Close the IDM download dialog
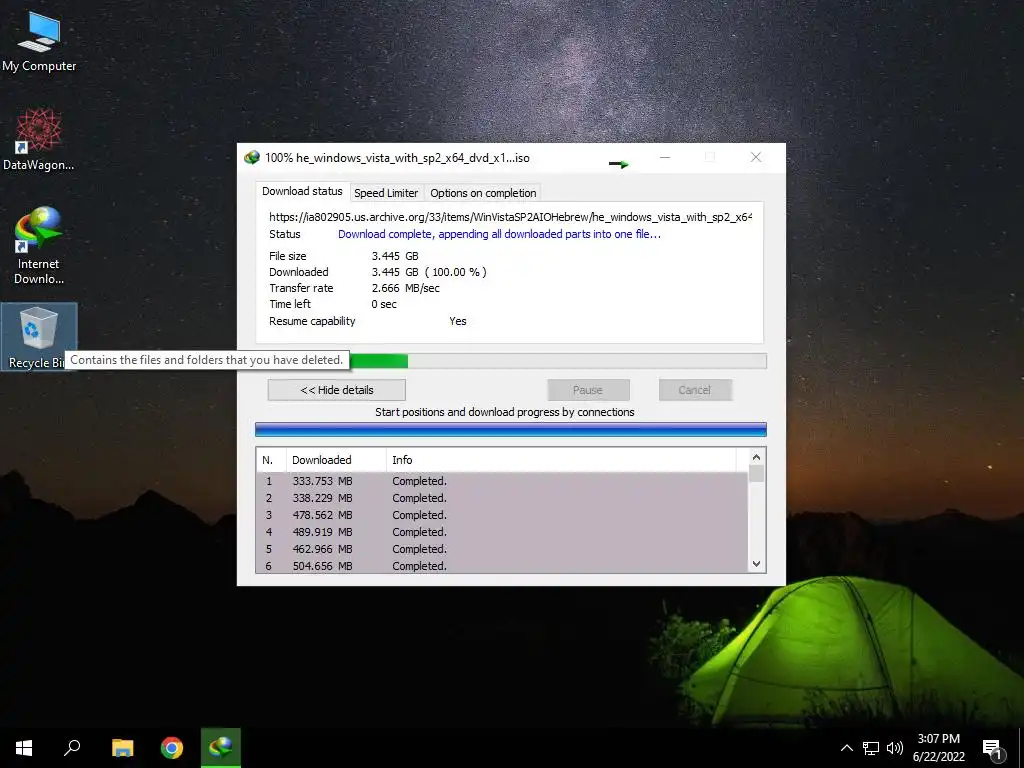The width and height of the screenshot is (1024, 768). (x=756, y=157)
